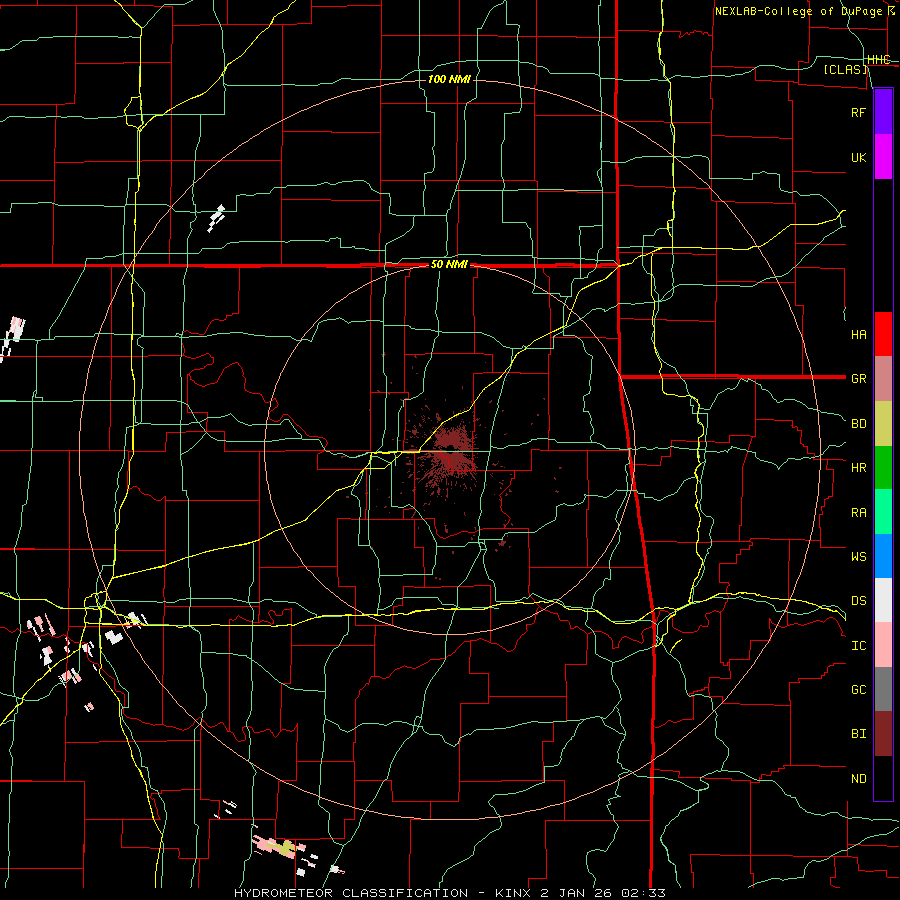Click the UK legend label
900x900 pixels.
[858, 158]
